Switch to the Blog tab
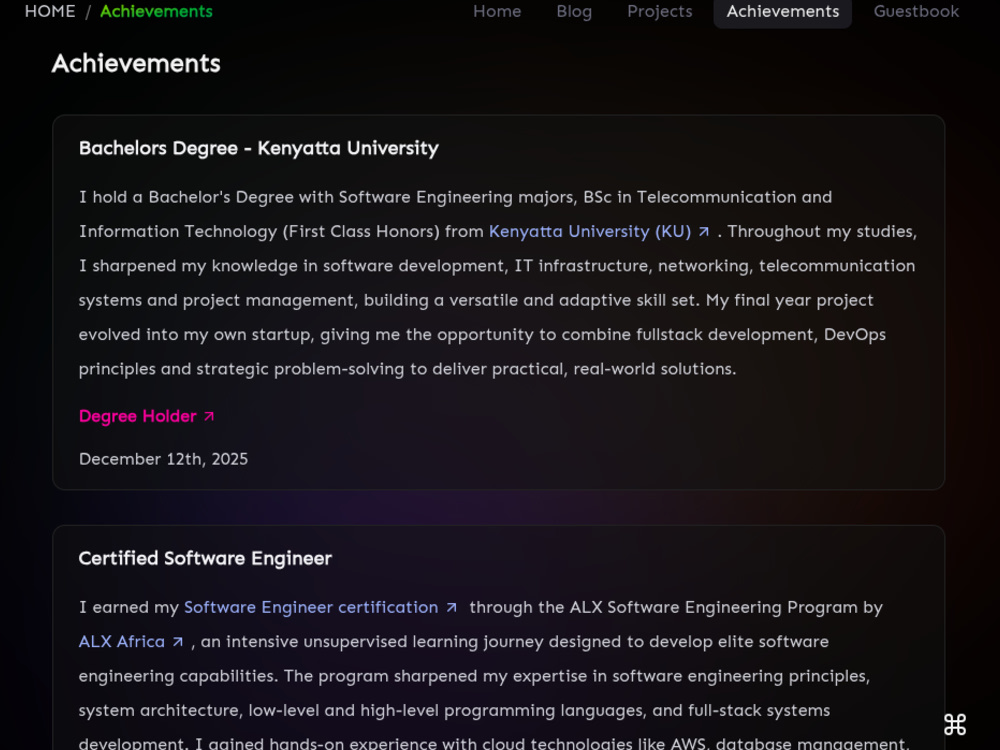Screen dimensions: 1000x750 click(574, 11)
